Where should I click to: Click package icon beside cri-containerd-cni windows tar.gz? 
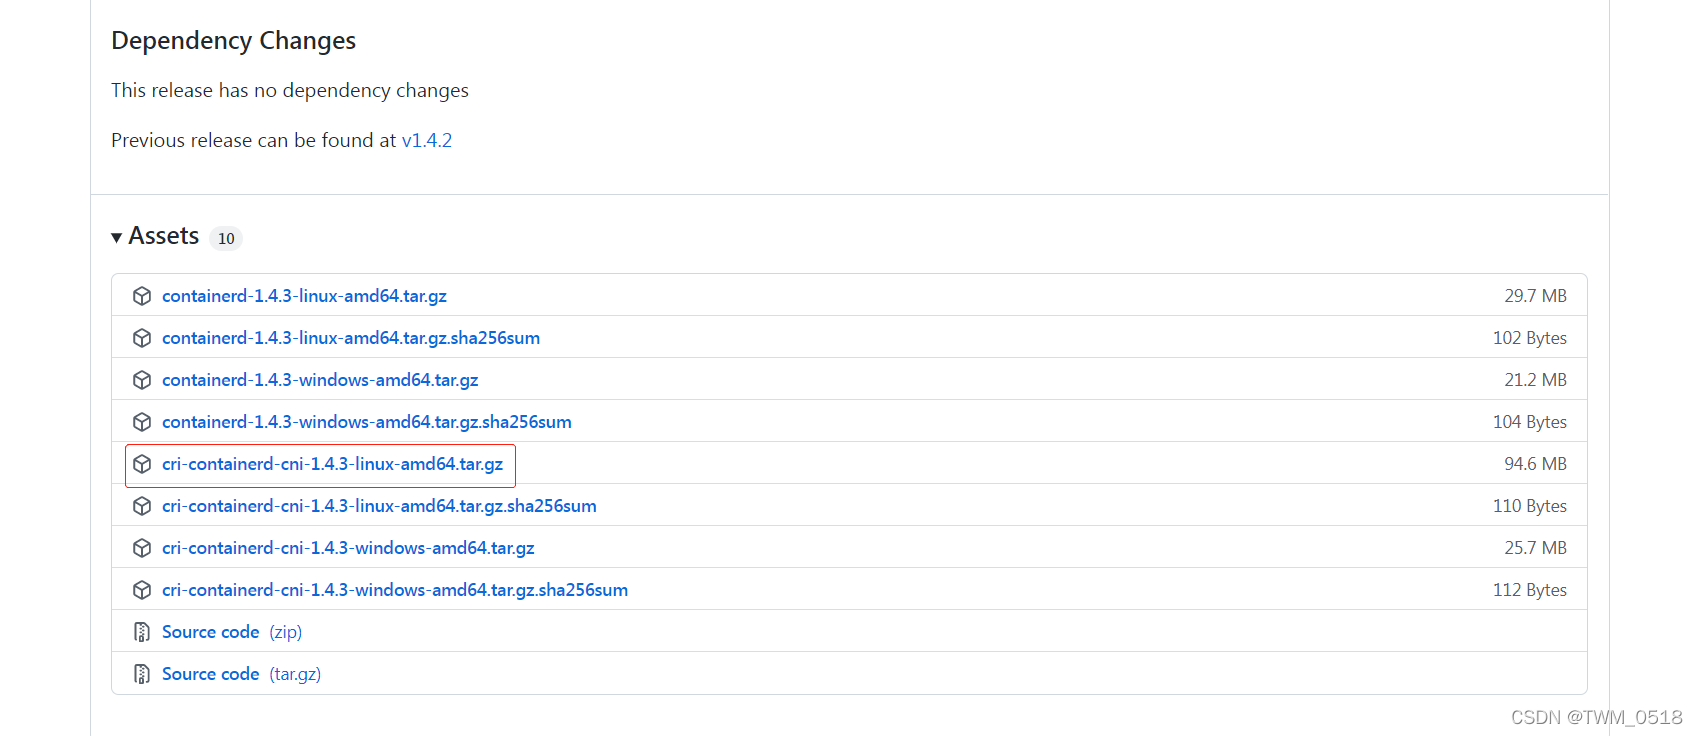[x=142, y=548]
